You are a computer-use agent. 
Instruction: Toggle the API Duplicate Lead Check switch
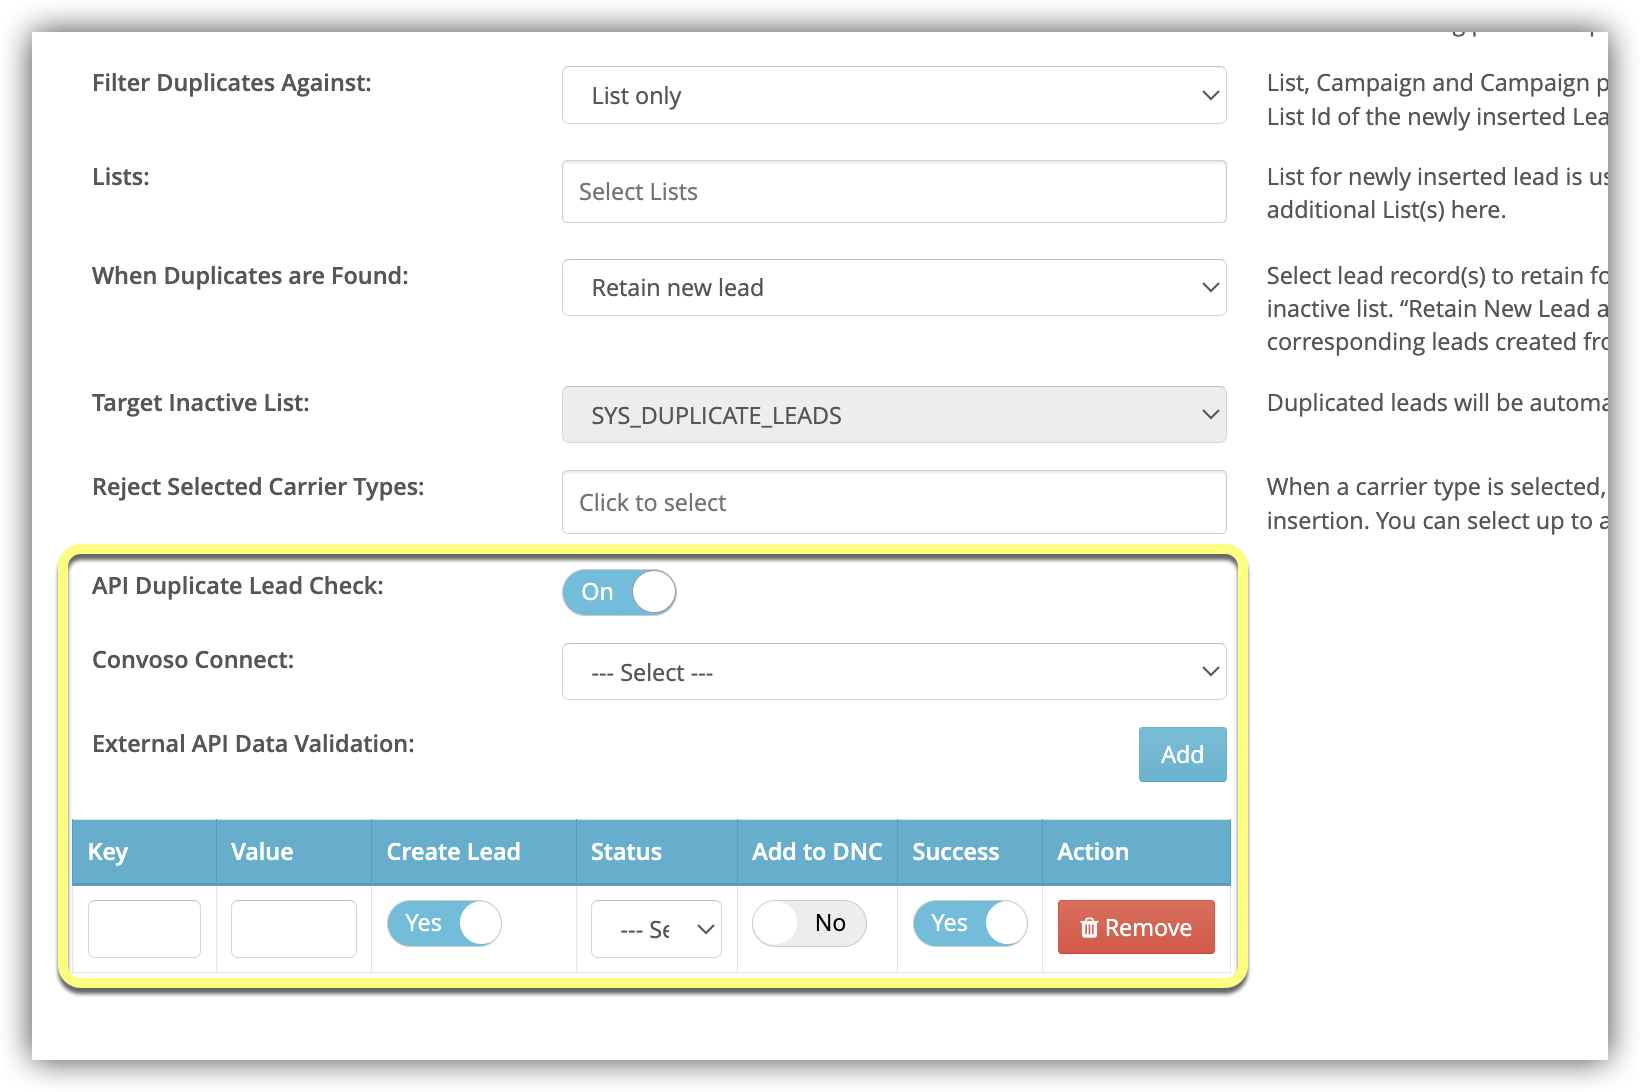(619, 592)
